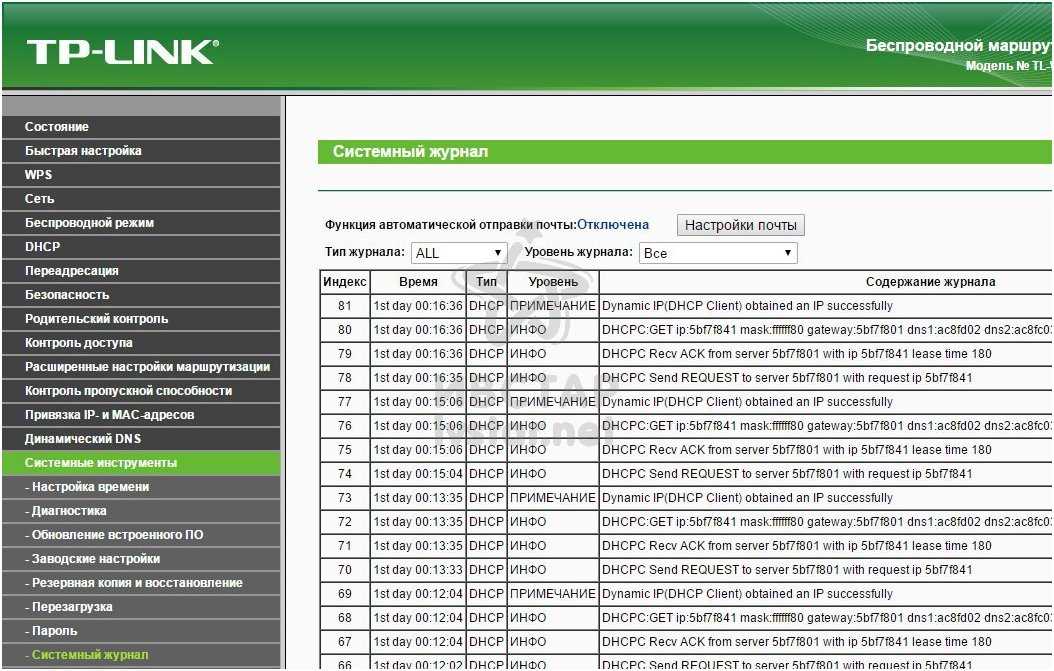This screenshot has height=671, width=1054.
Task: Open the Уровень журнала dropdown
Action: [717, 253]
